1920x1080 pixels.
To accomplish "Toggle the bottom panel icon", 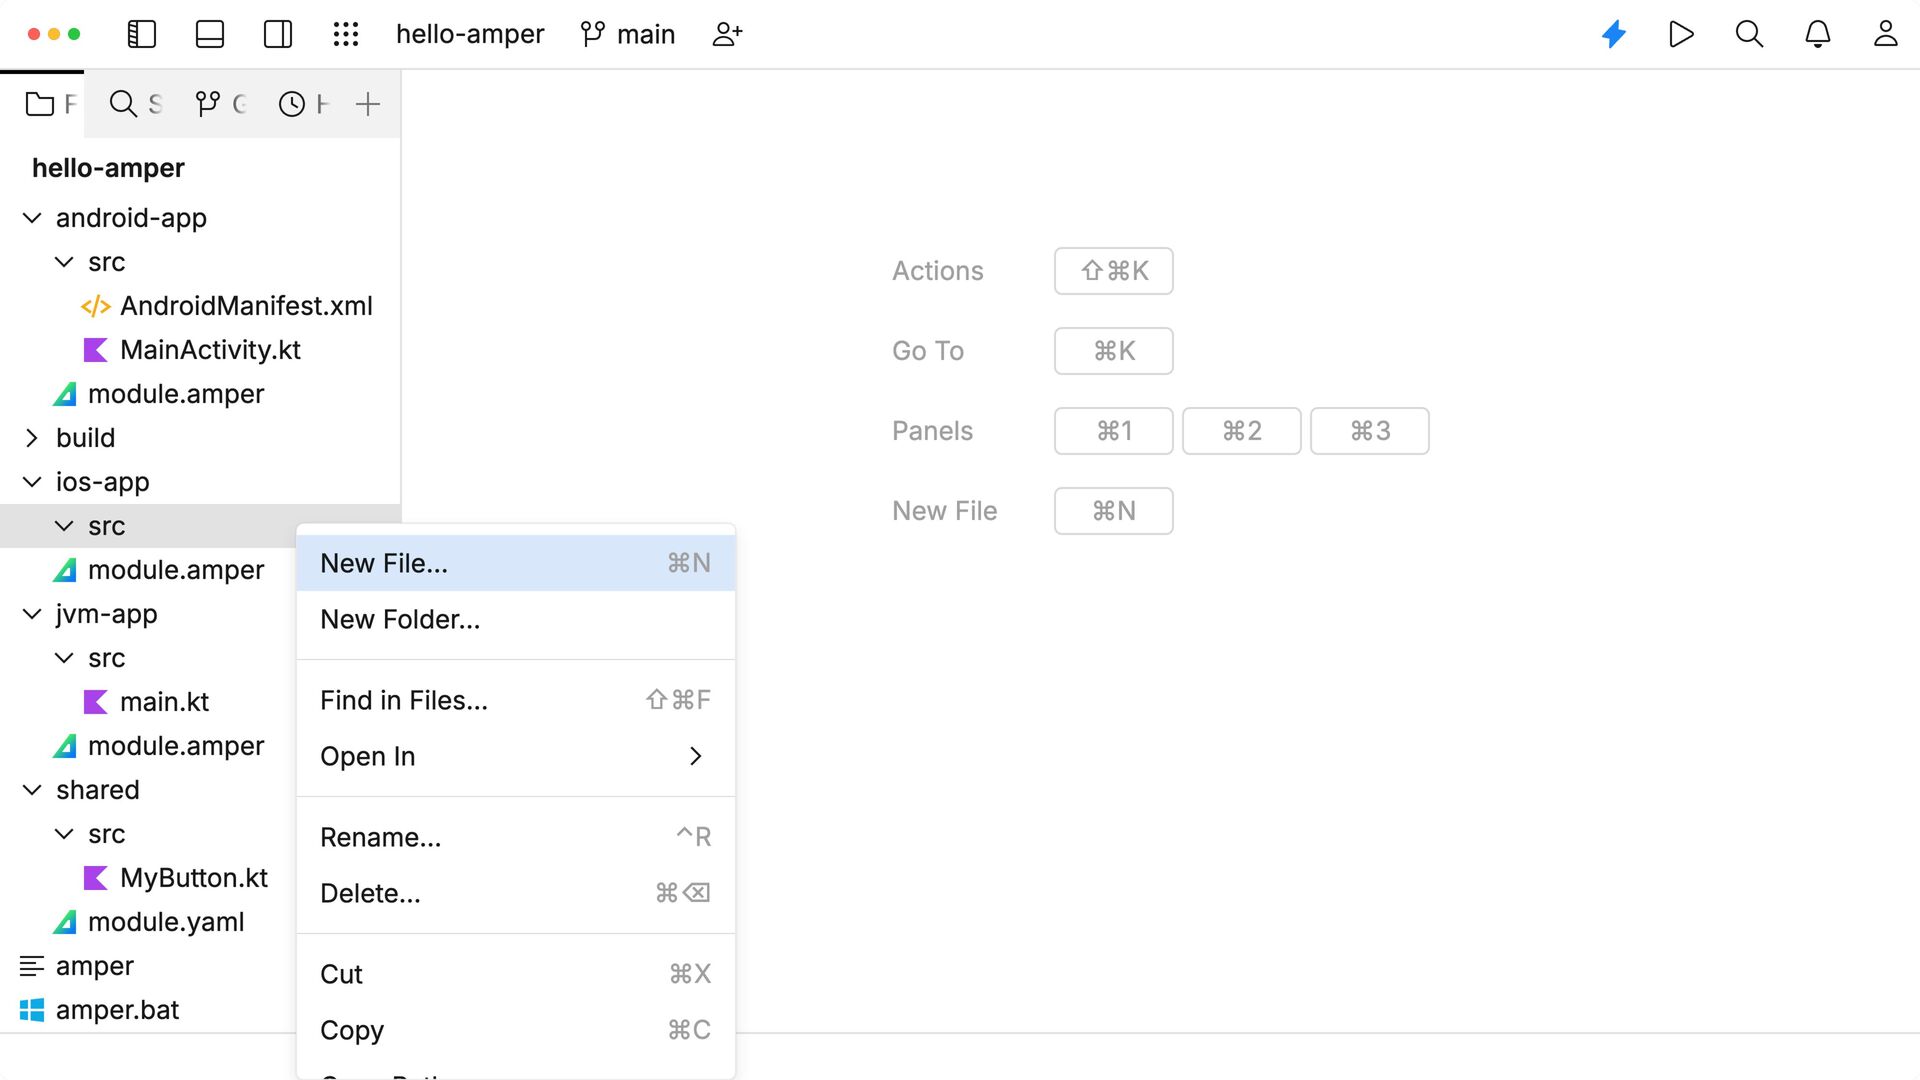I will tap(210, 34).
